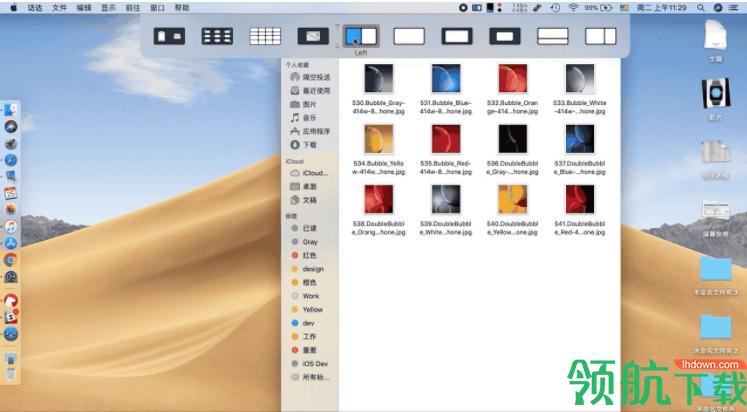Filter by the 重要 tag
The height and width of the screenshot is (412, 747).
[x=304, y=350]
